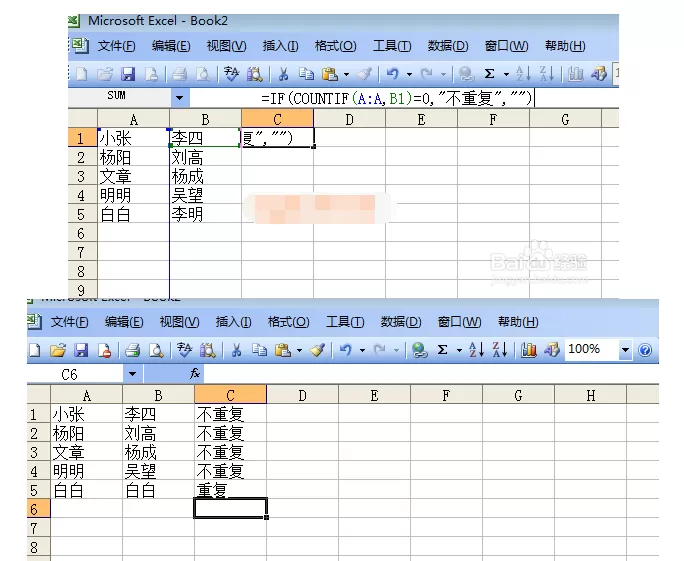Open the Undo history arrow in the lower Excel toolbar
684x561 pixels.
[362, 350]
